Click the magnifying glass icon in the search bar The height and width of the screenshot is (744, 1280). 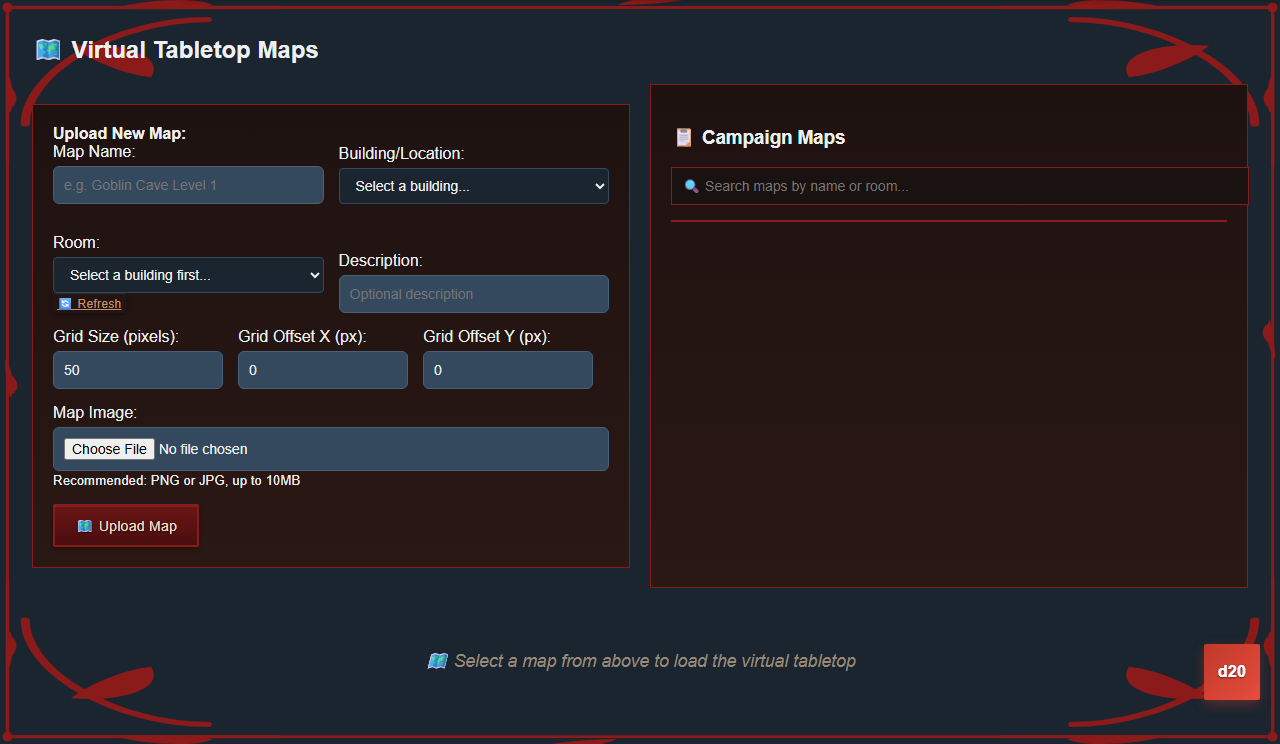tap(691, 186)
